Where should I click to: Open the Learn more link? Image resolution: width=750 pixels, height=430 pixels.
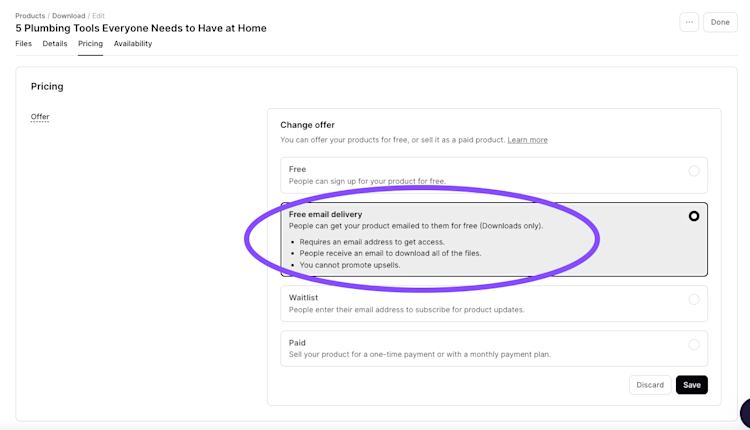coord(528,140)
